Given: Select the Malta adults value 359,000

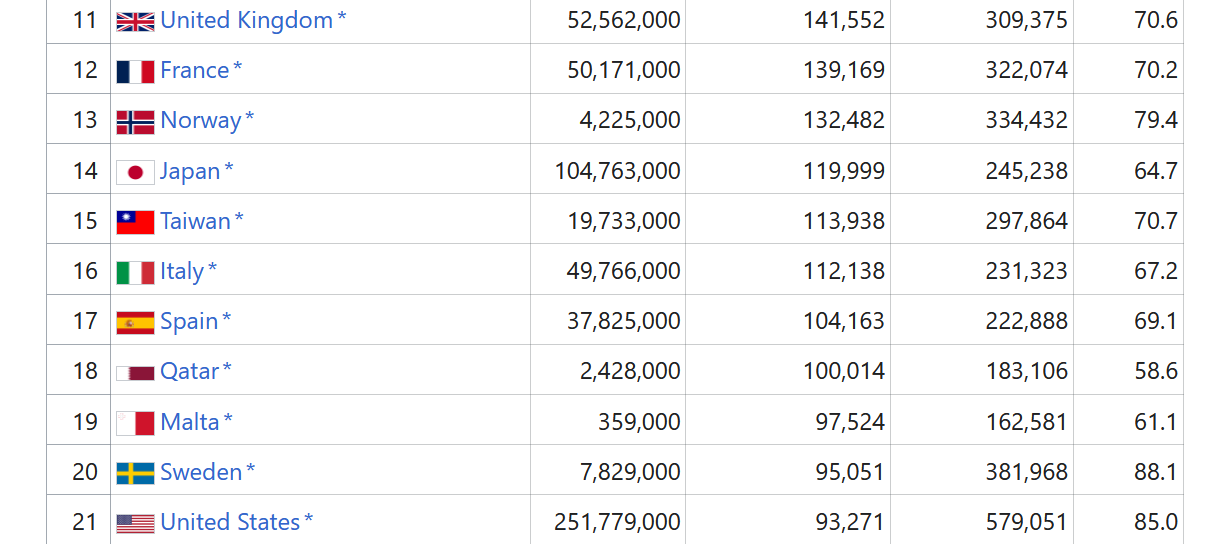Looking at the screenshot, I should click(x=639, y=421).
